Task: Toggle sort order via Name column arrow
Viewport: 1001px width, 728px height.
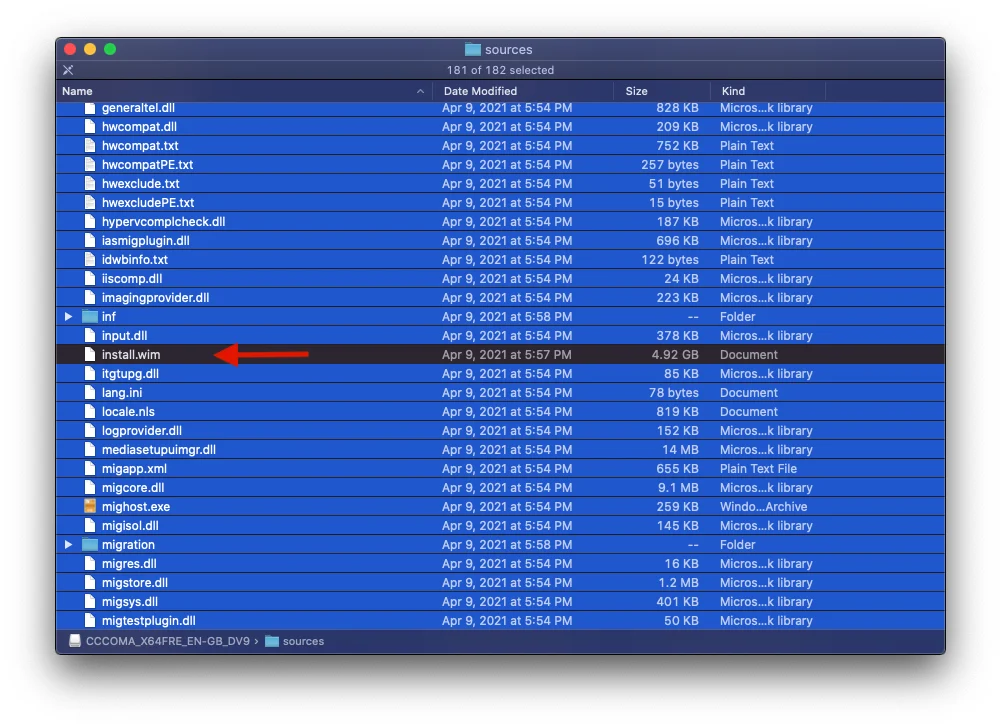Action: coord(420,91)
